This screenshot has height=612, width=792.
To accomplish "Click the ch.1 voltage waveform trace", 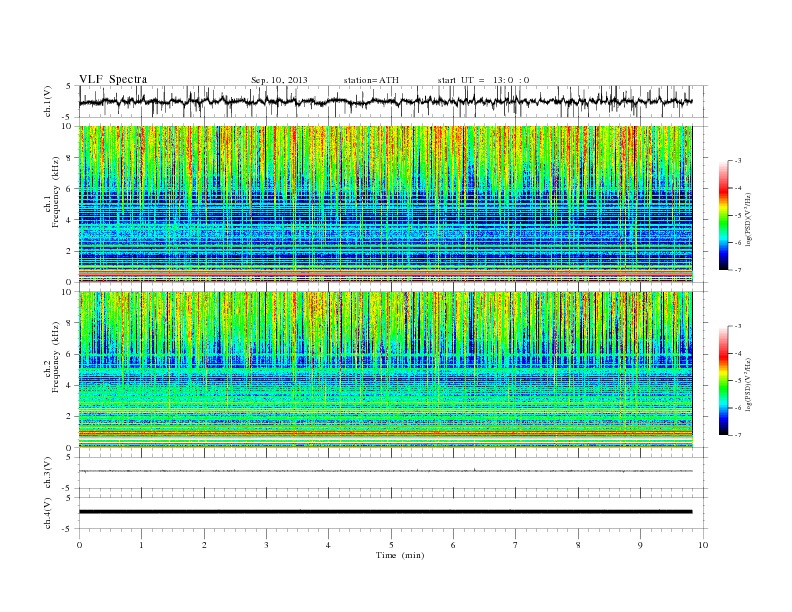I will (386, 101).
